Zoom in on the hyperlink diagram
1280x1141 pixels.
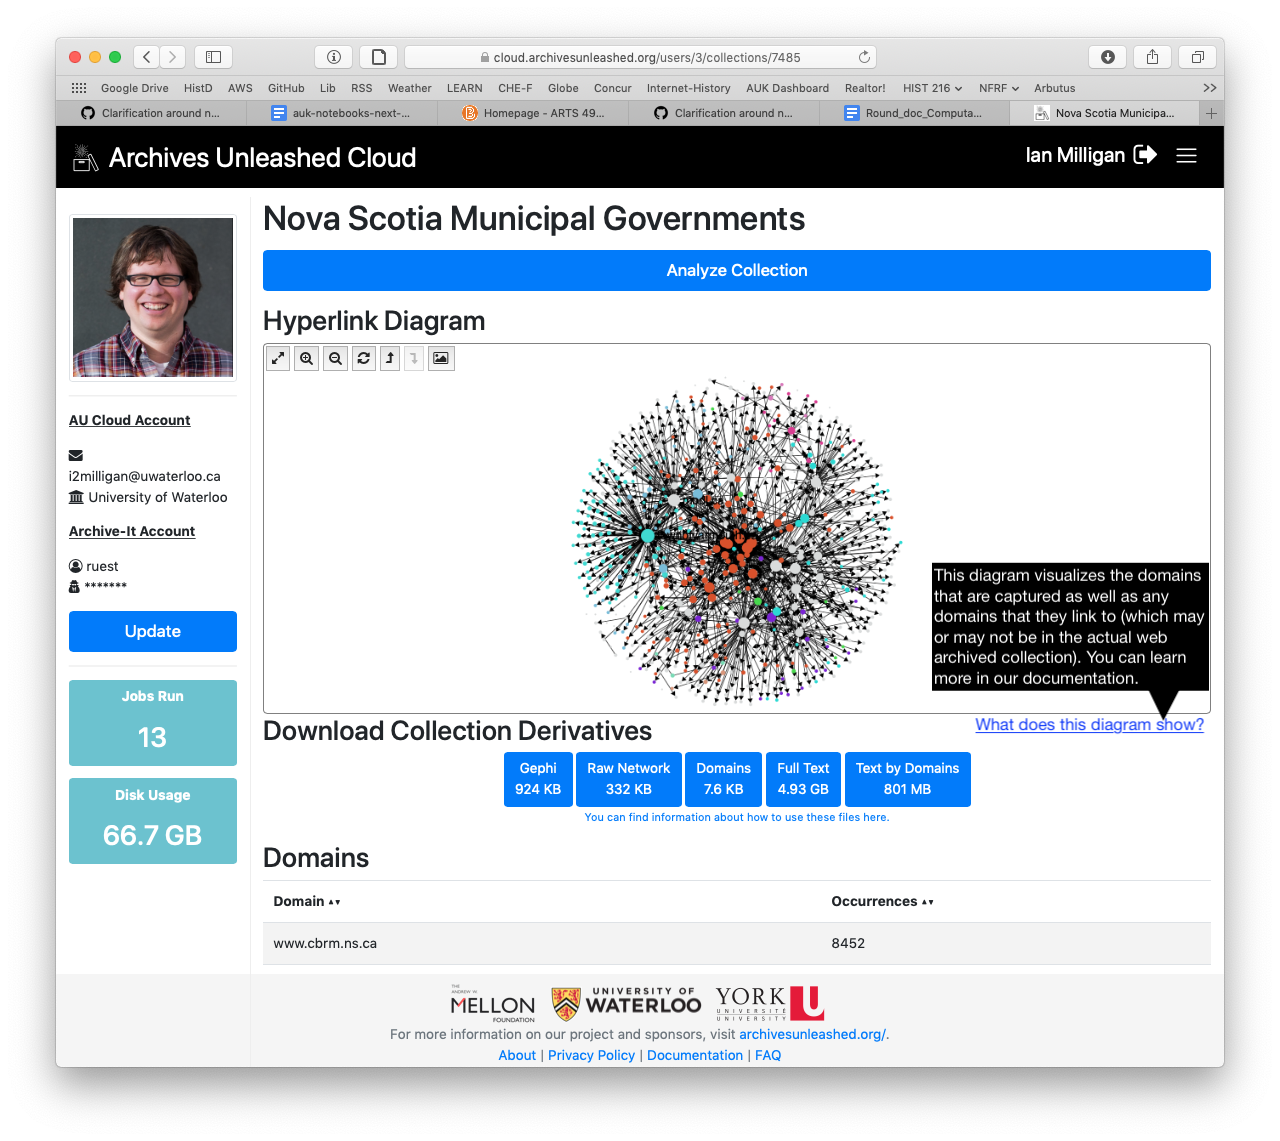307,358
